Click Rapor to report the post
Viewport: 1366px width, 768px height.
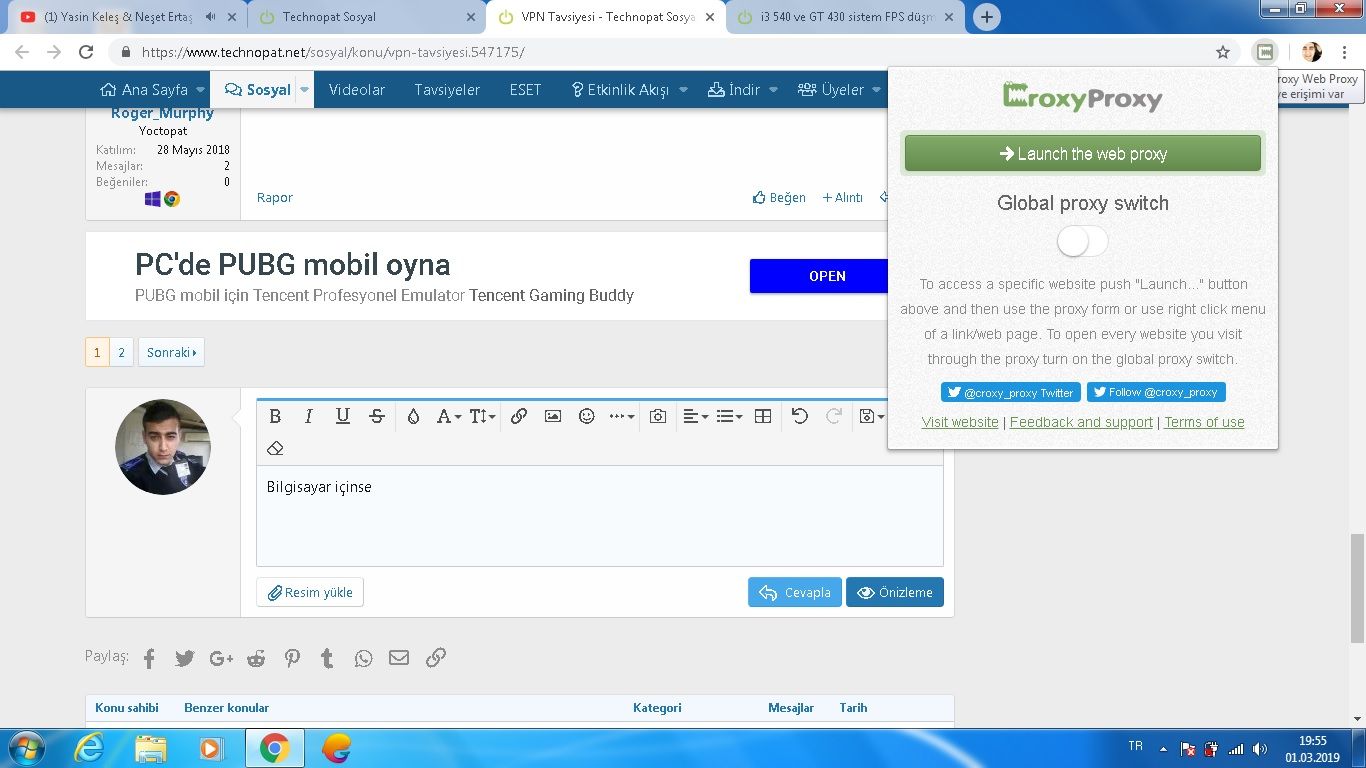click(275, 198)
